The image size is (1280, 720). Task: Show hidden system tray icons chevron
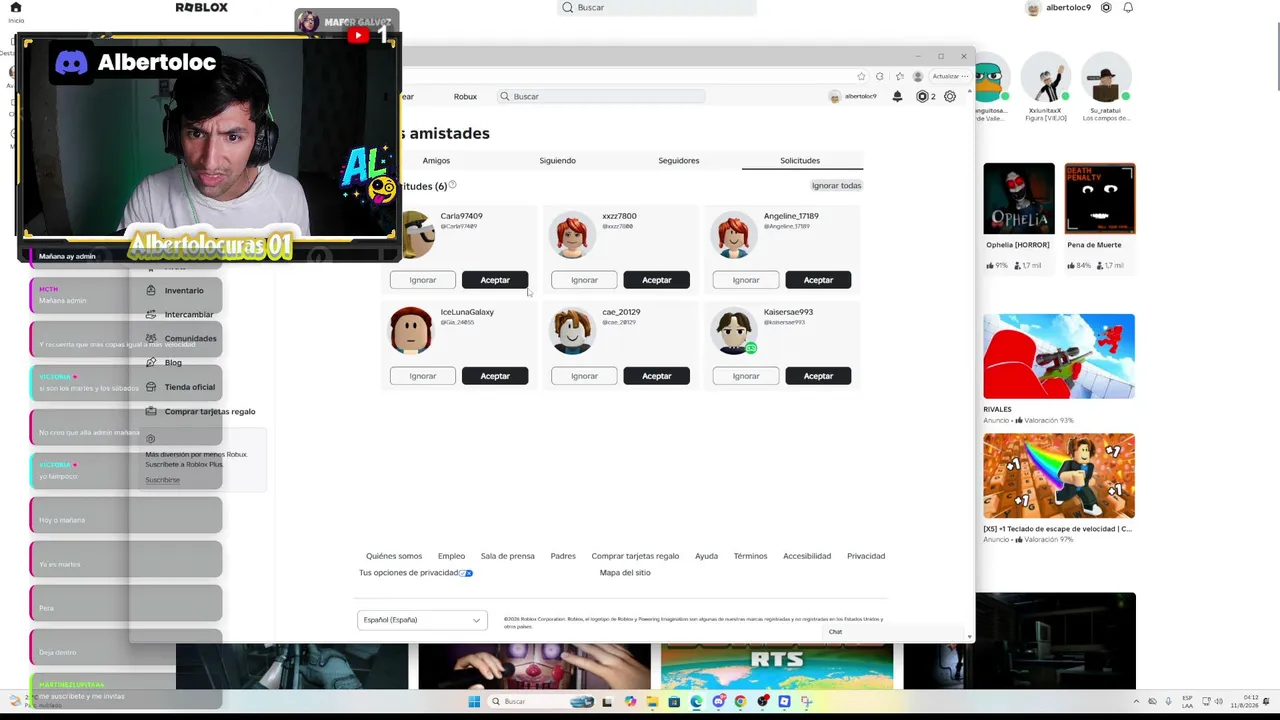[1138, 701]
